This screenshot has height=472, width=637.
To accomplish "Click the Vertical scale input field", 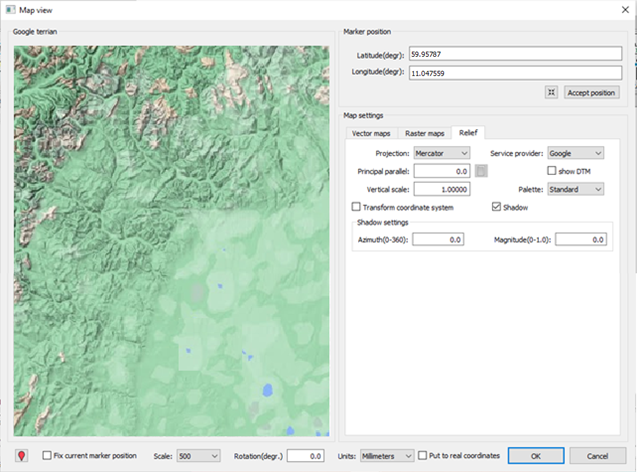I will click(442, 189).
